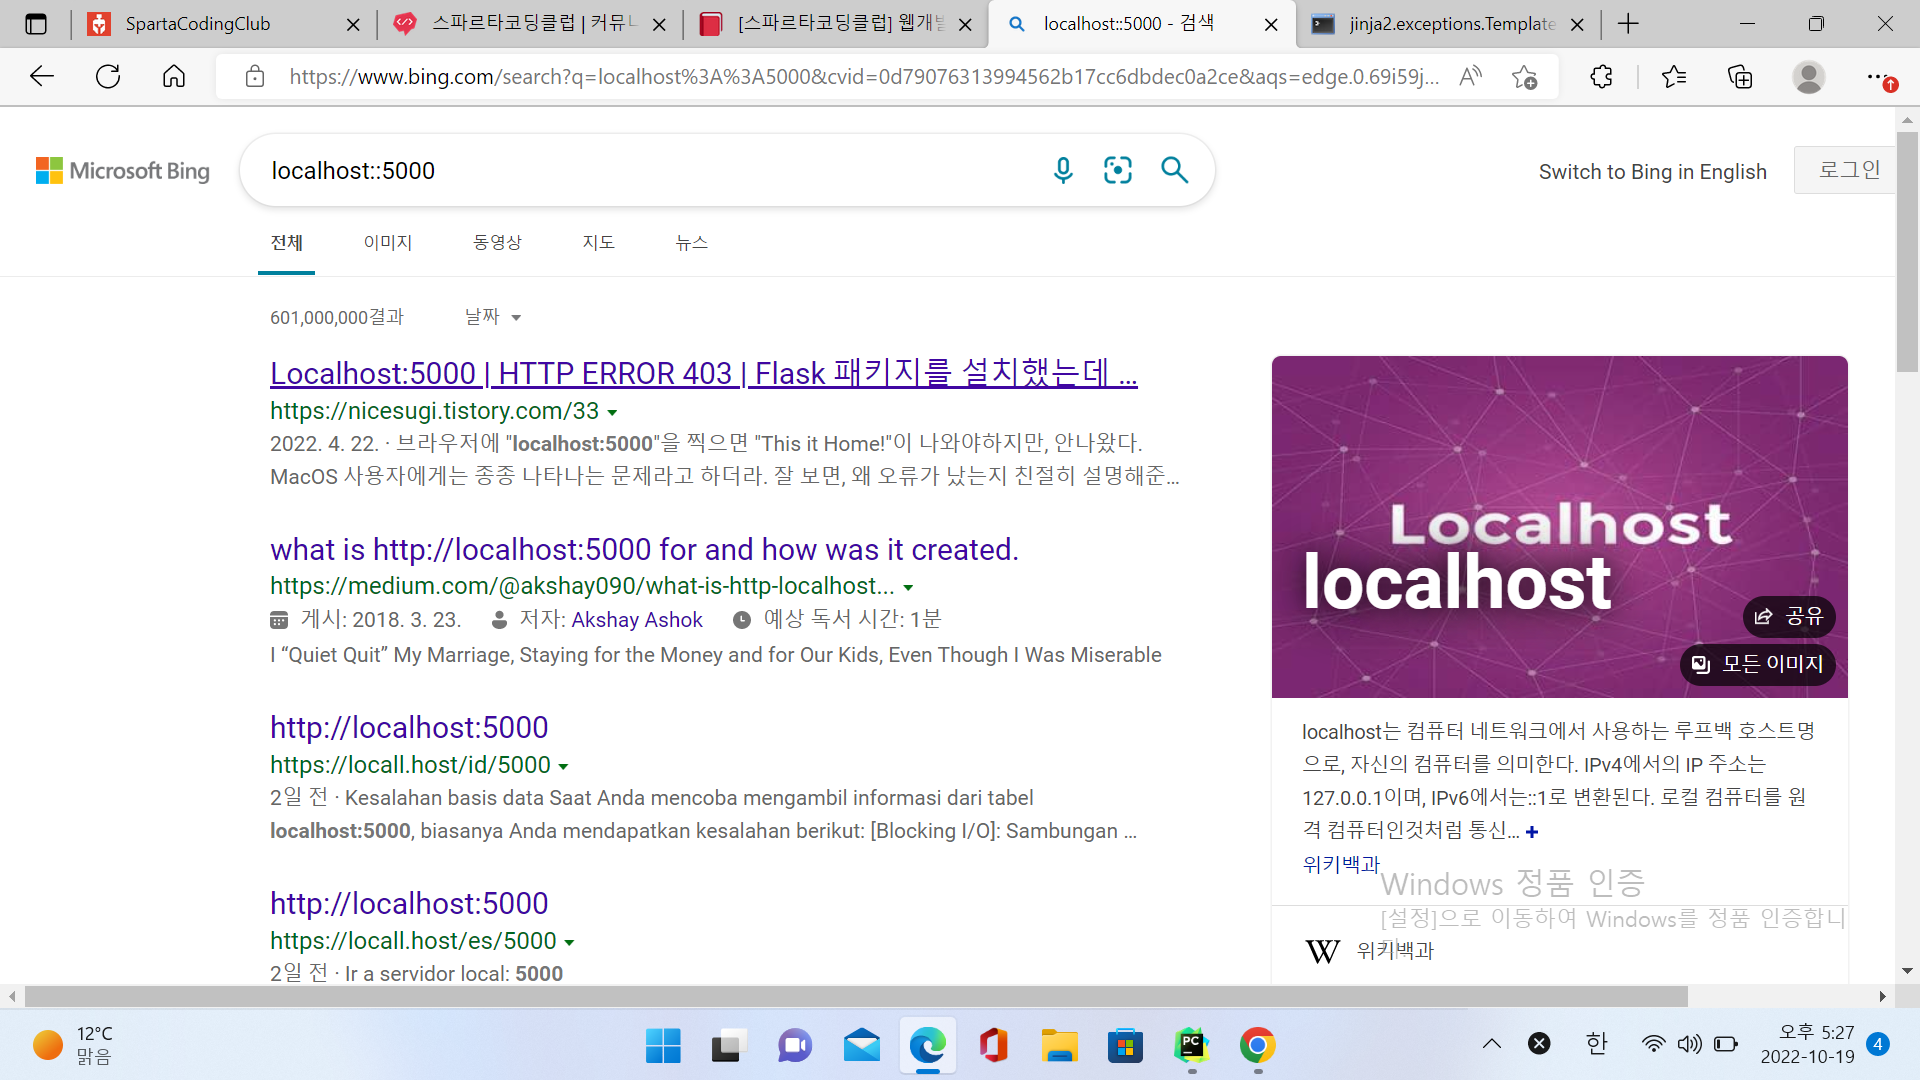Open Microsoft Office from taskbar
This screenshot has width=1920, height=1080.
tap(993, 1046)
